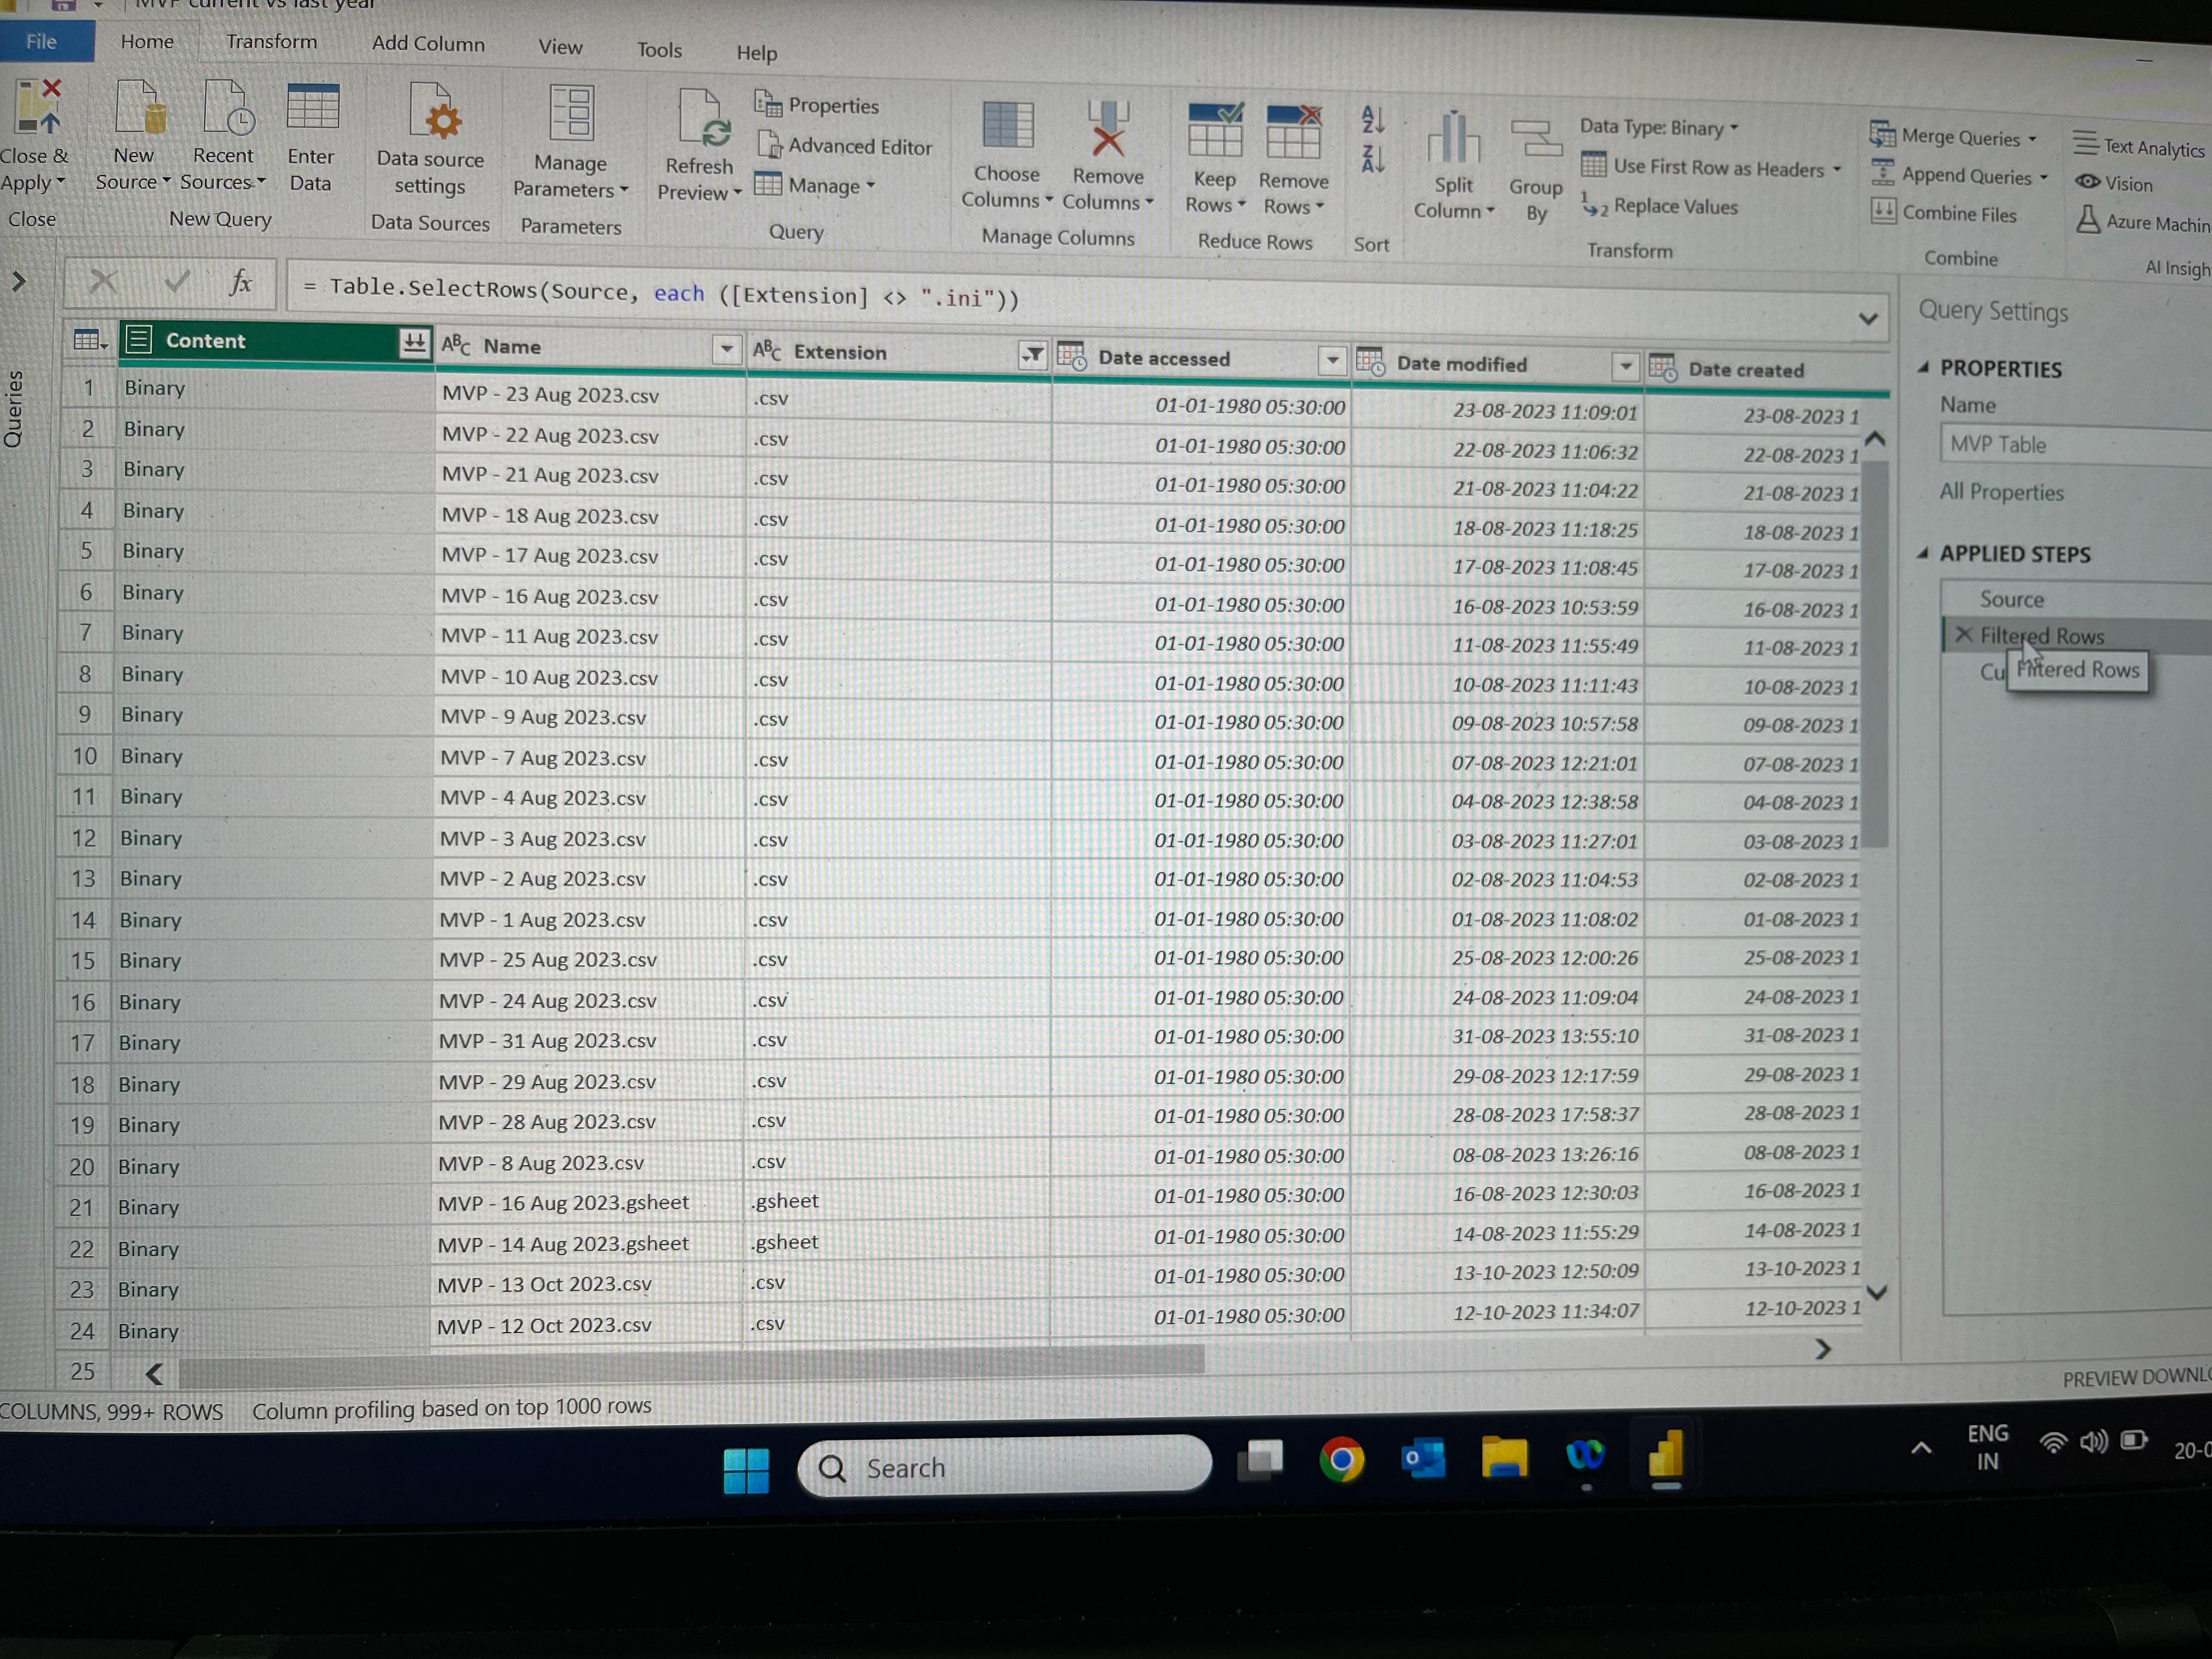The height and width of the screenshot is (1659, 2212).
Task: Open the Data Type: Binary dropdown
Action: 1659,127
